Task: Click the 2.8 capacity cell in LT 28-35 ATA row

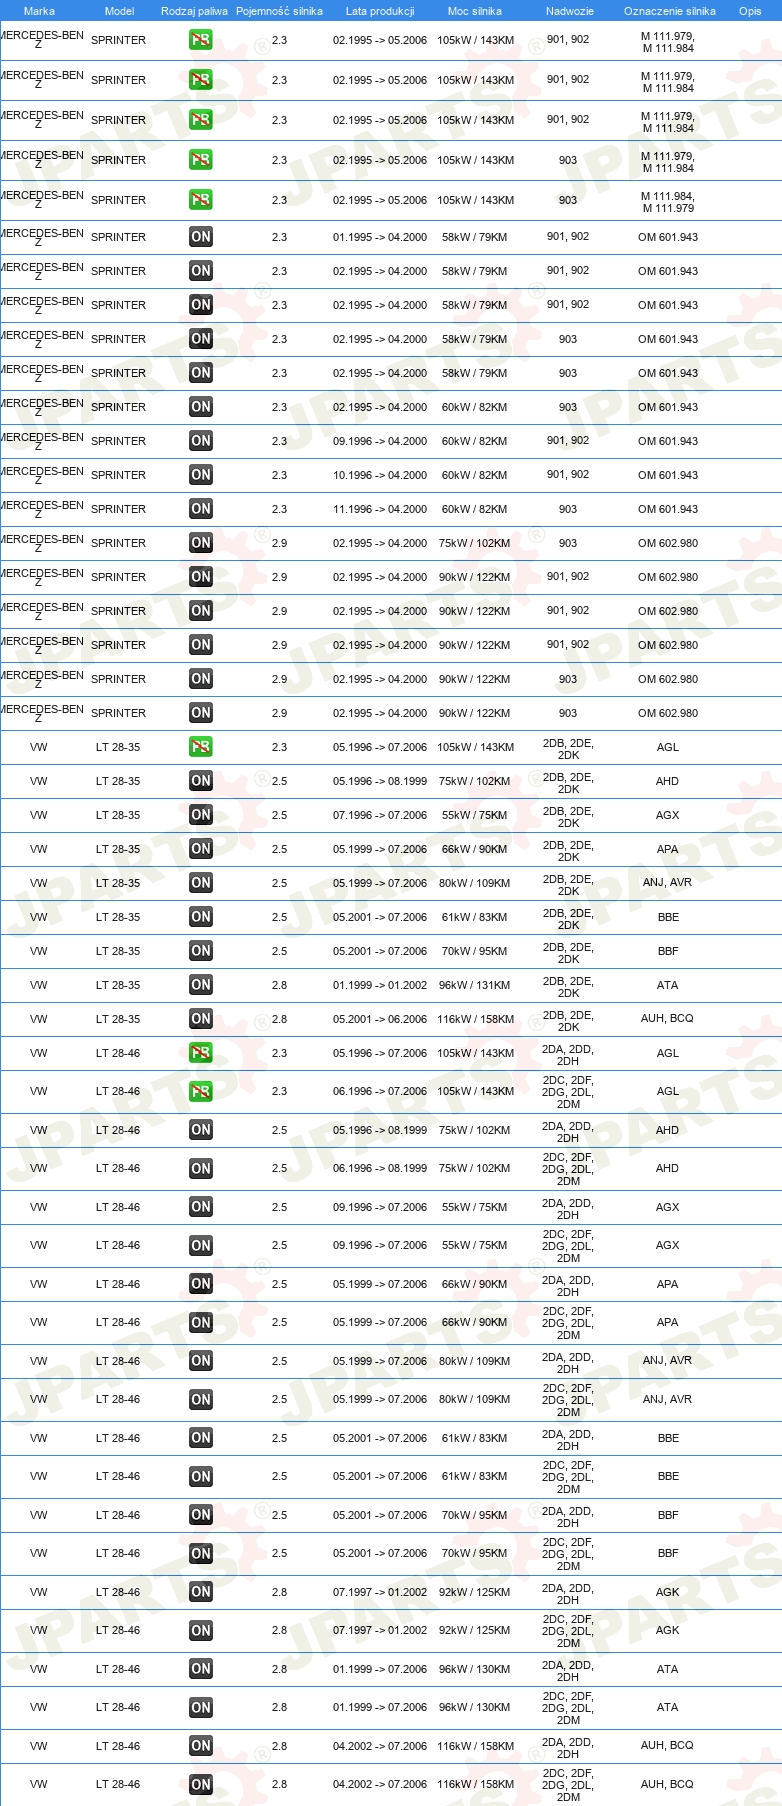Action: coord(279,985)
